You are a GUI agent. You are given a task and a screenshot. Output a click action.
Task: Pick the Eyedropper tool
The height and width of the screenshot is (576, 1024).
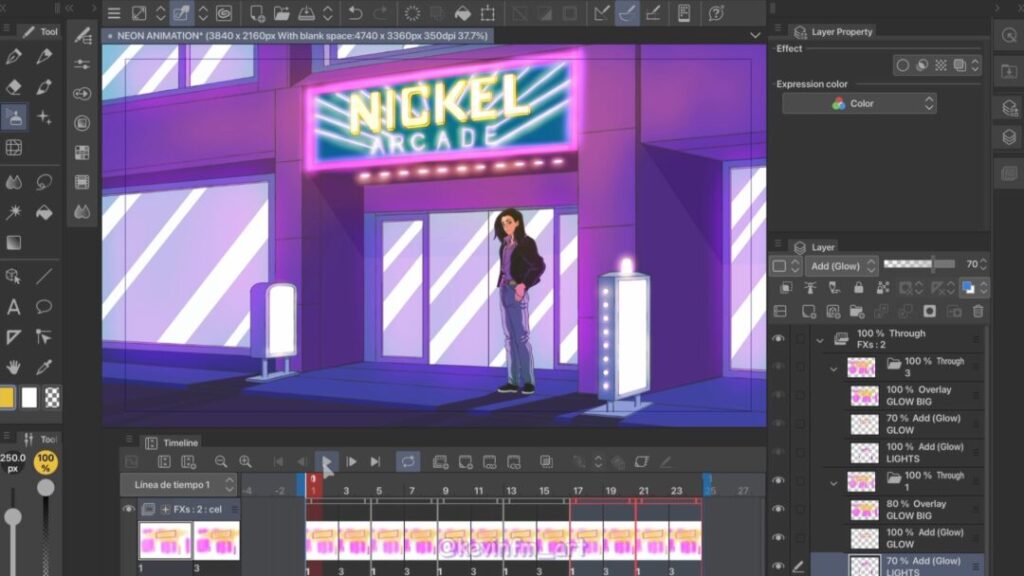tap(44, 367)
